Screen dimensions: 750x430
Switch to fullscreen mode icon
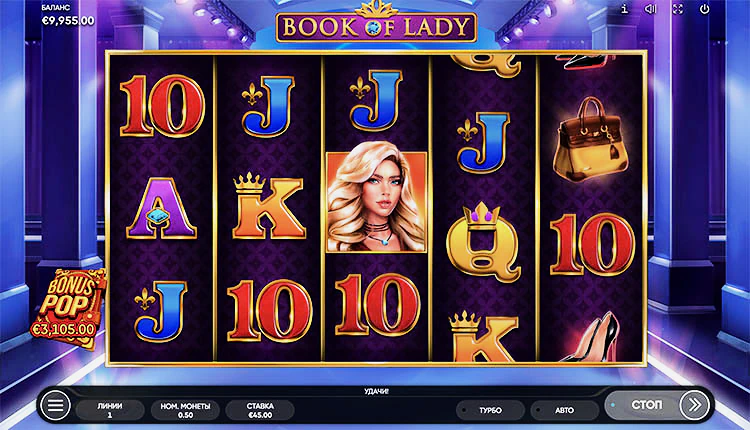click(x=677, y=9)
